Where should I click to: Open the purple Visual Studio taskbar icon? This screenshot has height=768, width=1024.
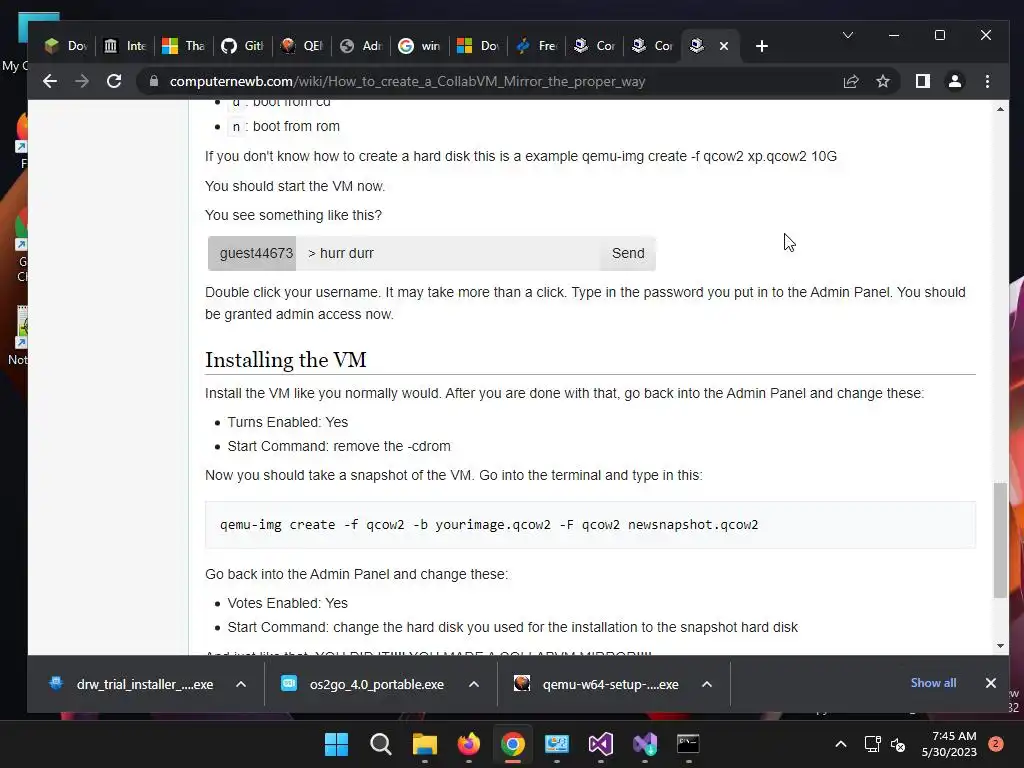coord(600,744)
